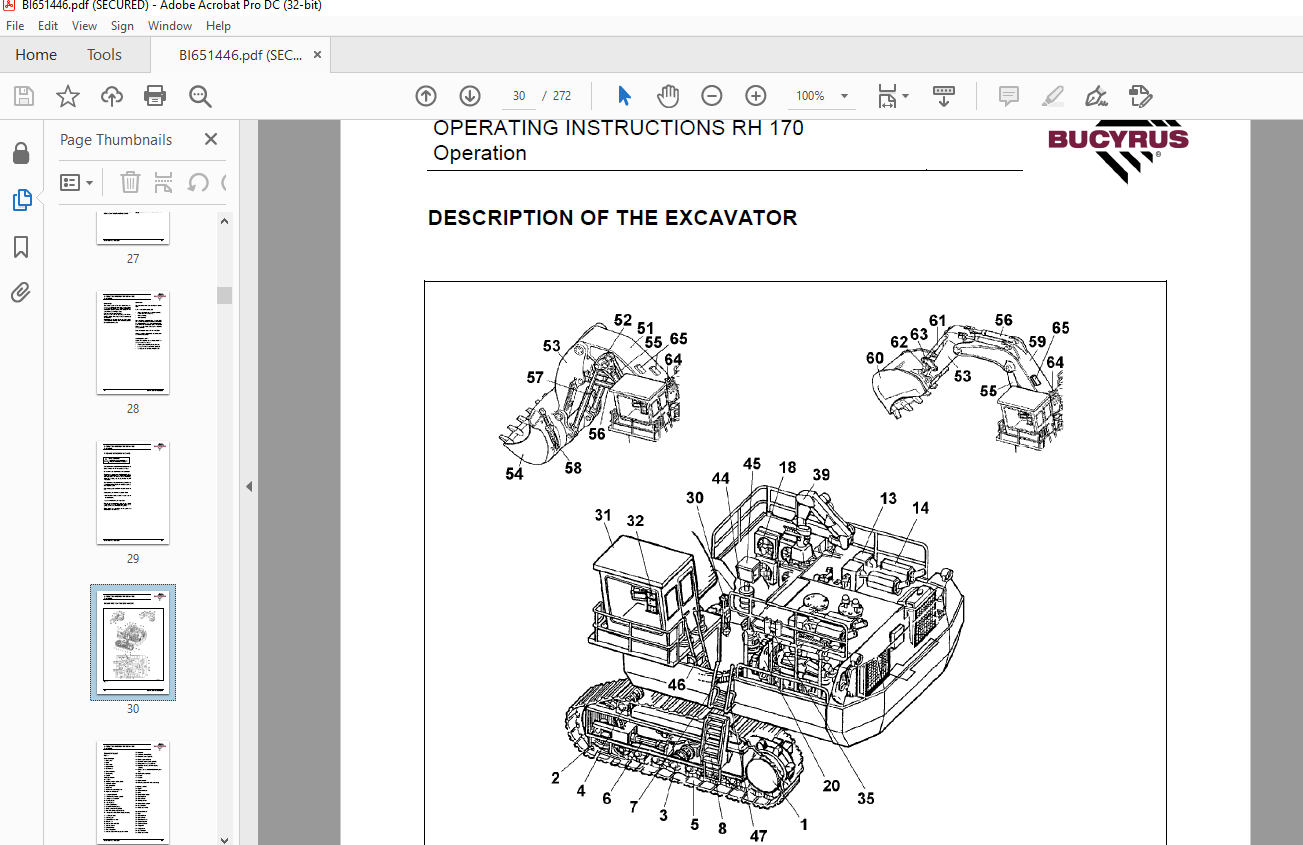1303x845 pixels.
Task: Click the DESCRIPTION OF THE EXCAVATOR heading
Action: click(612, 218)
